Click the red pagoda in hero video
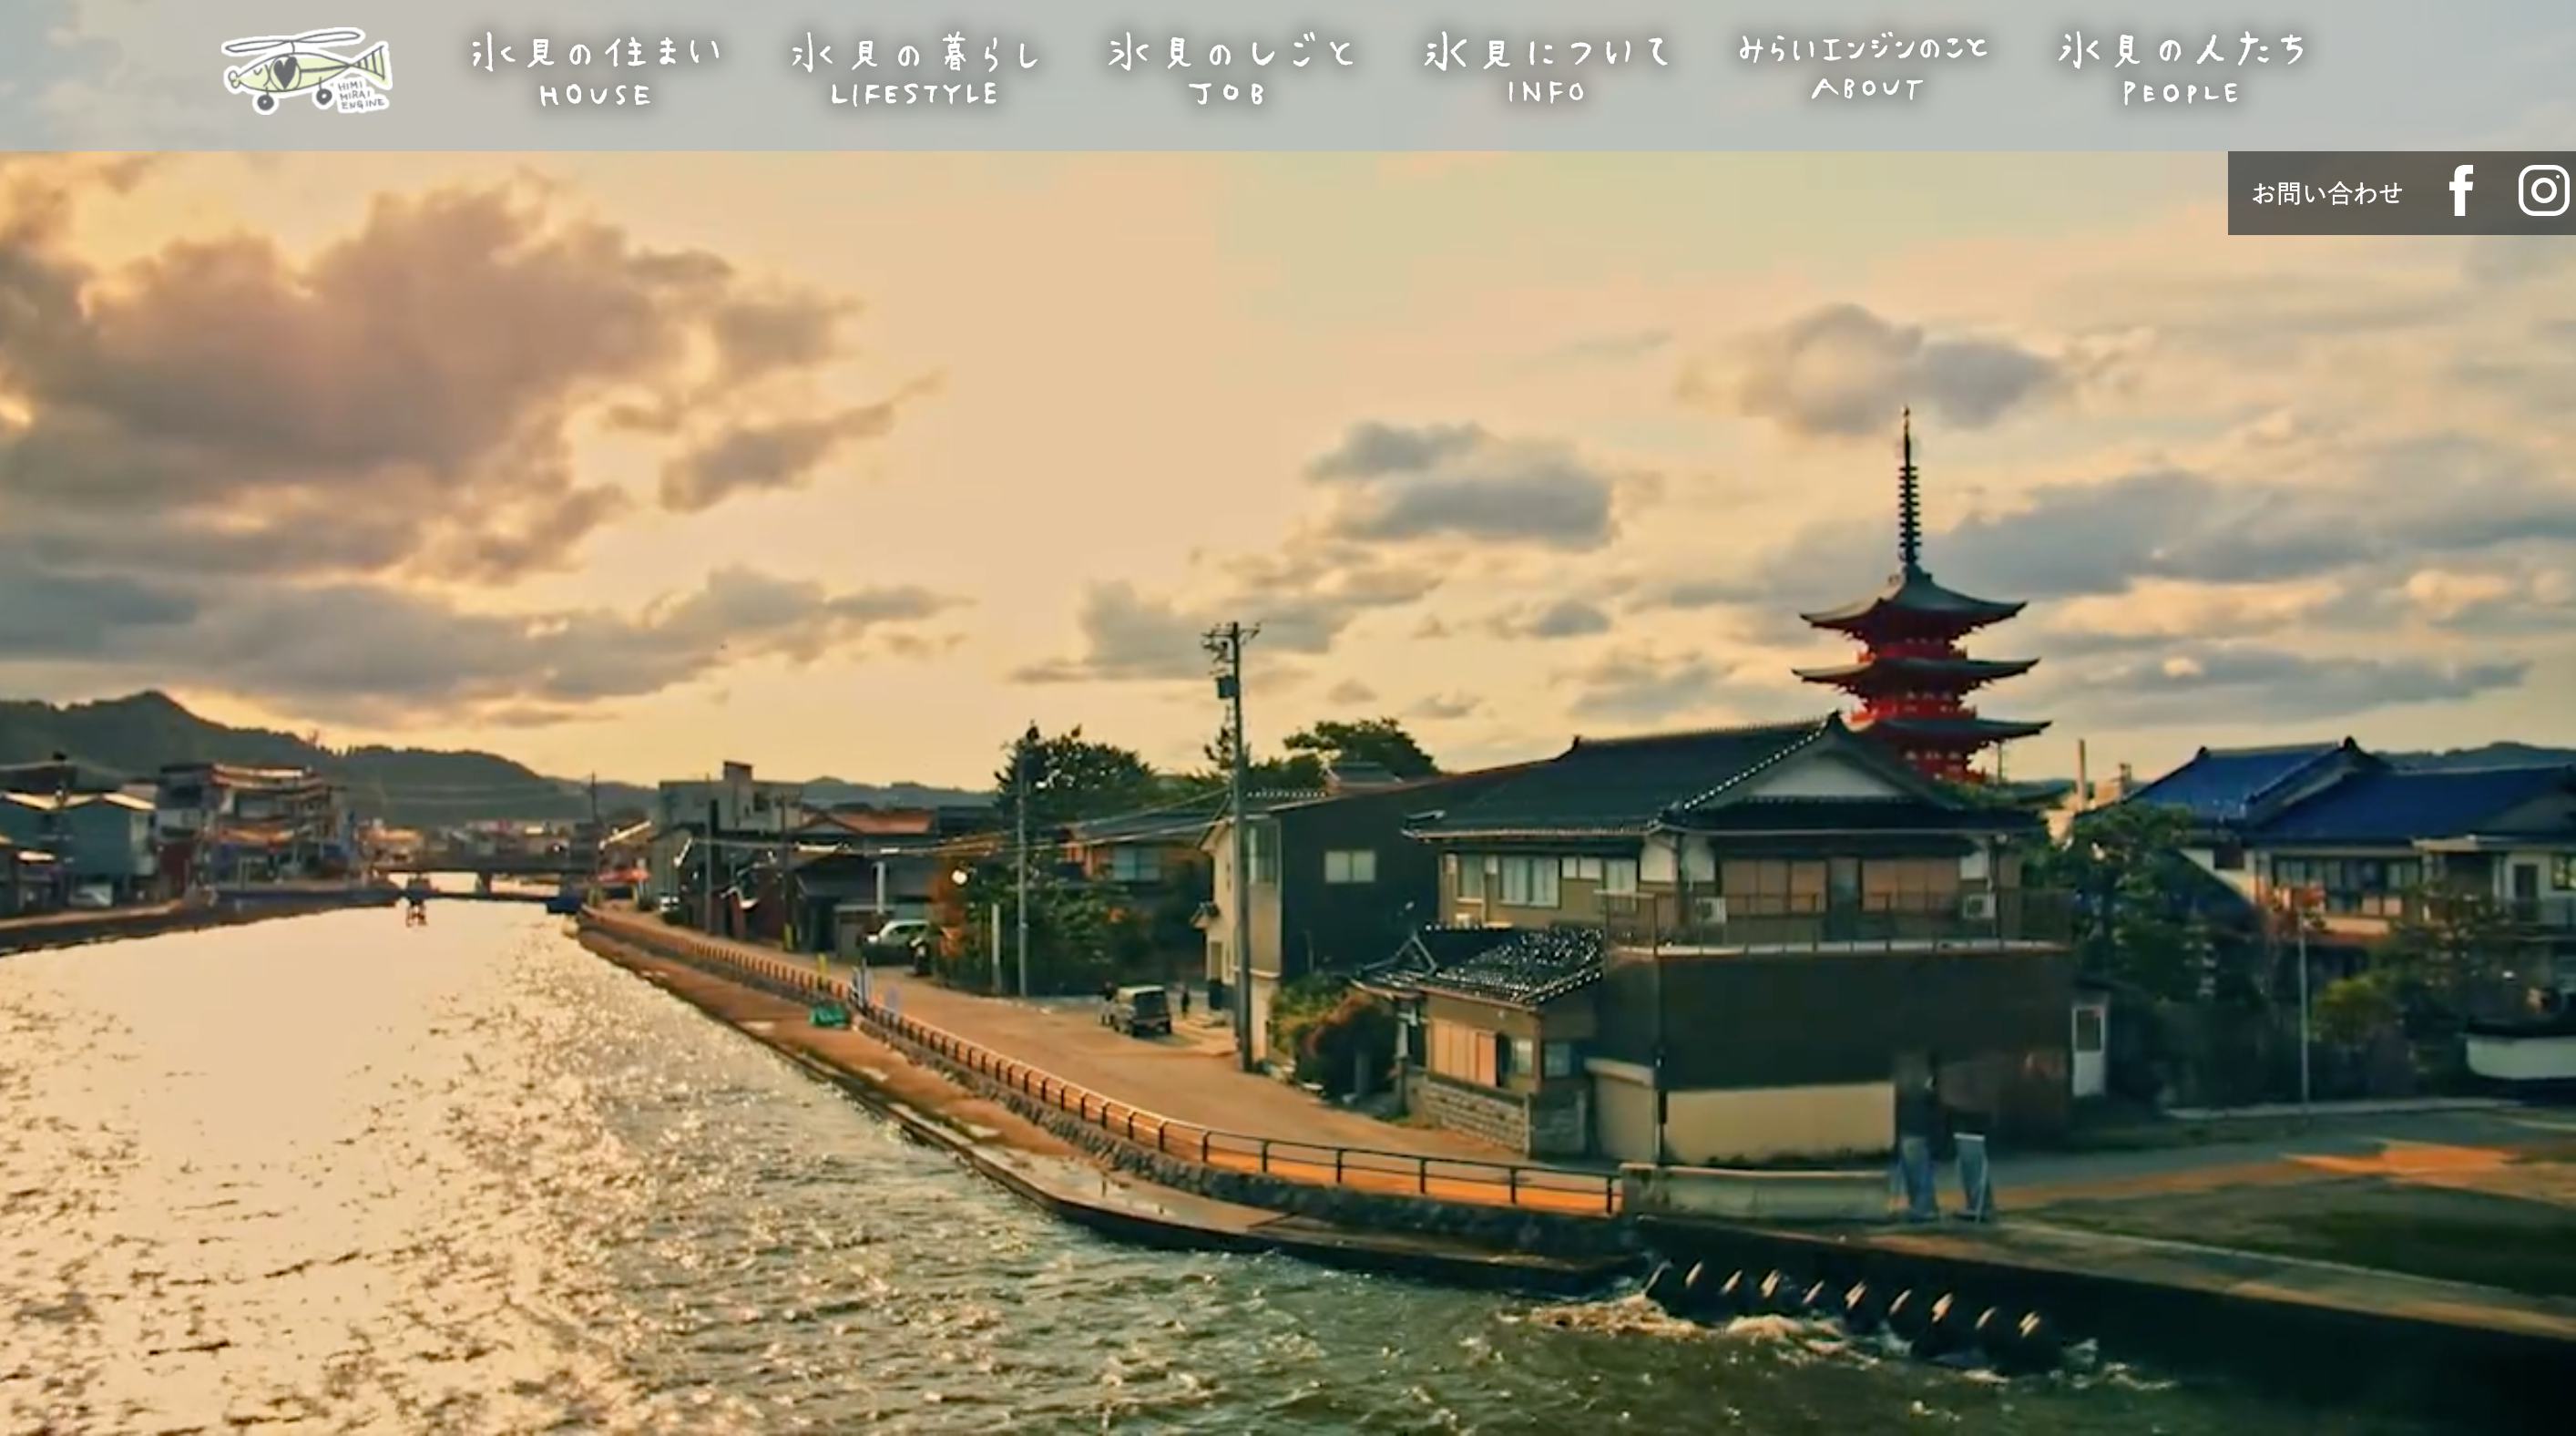Viewport: 2576px width, 1436px height. 1913,650
